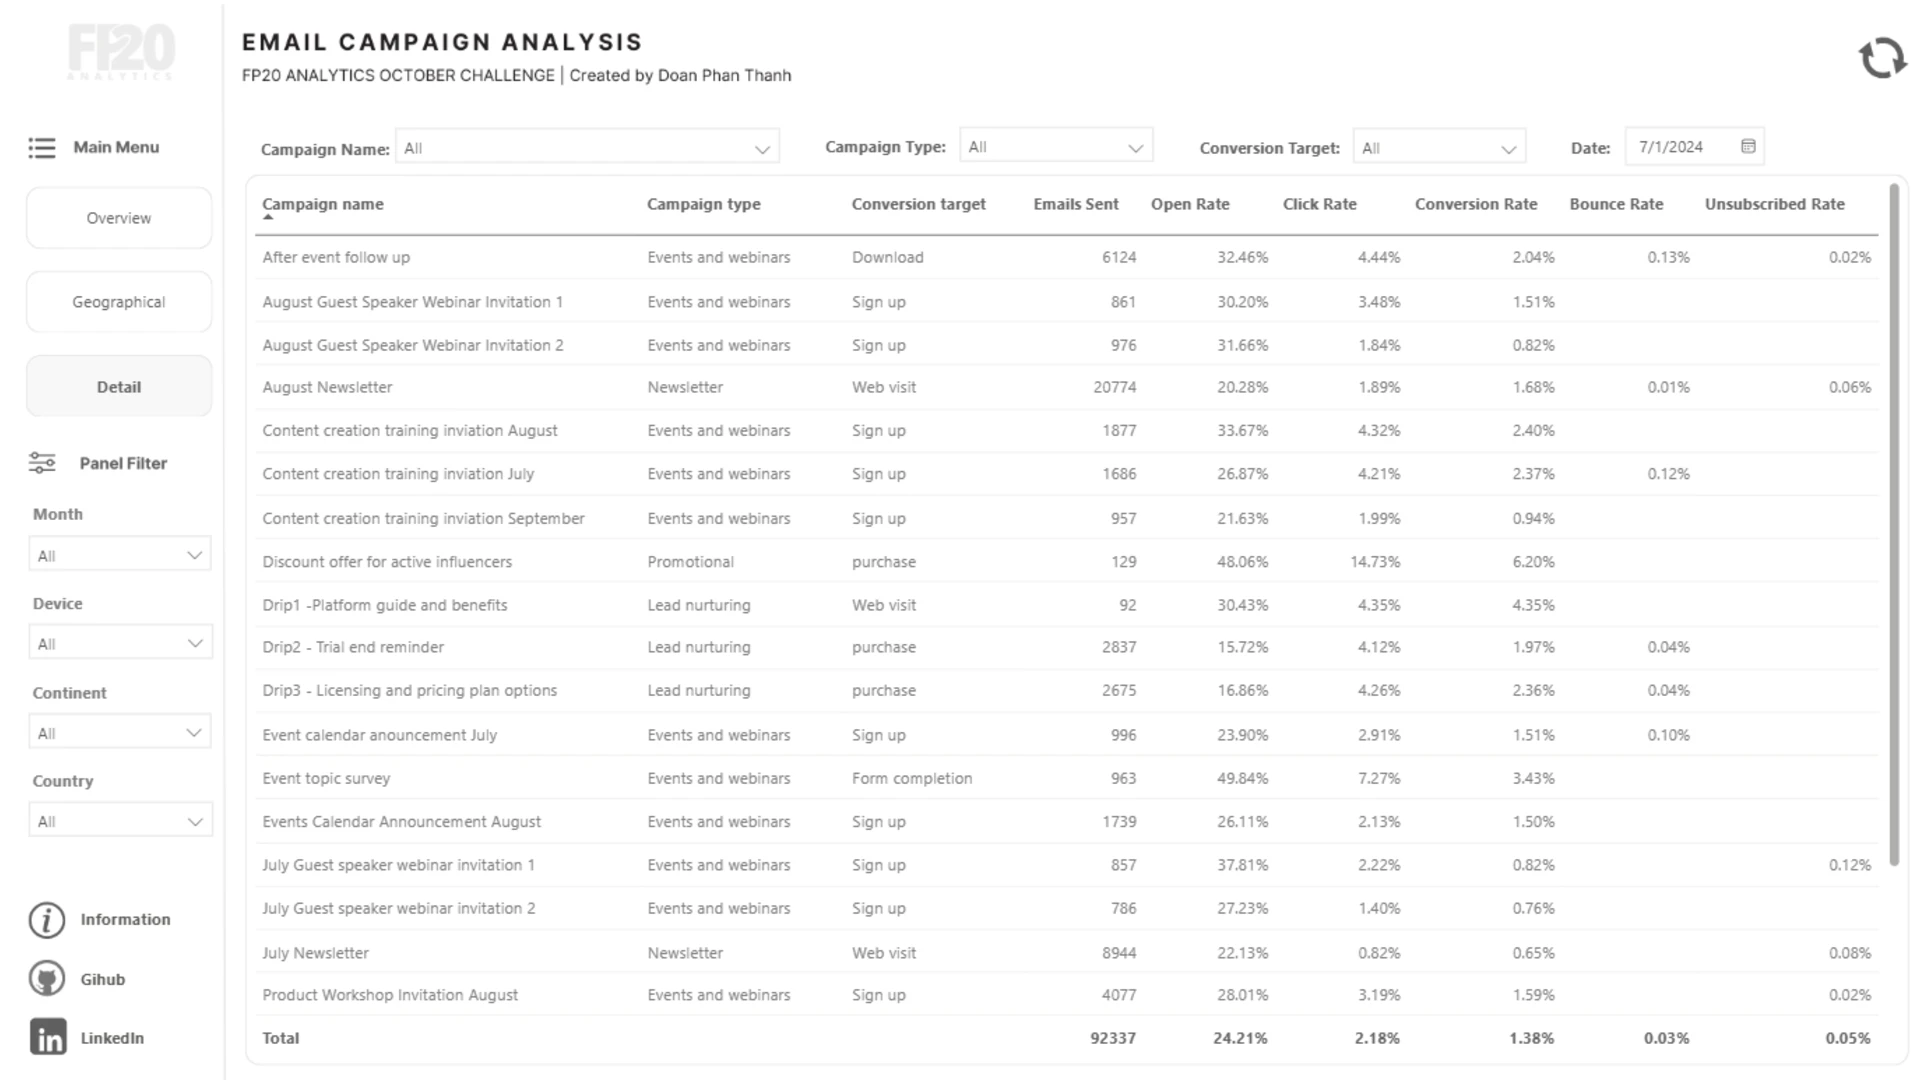
Task: Click the refresh arrows icon
Action: click(1882, 58)
